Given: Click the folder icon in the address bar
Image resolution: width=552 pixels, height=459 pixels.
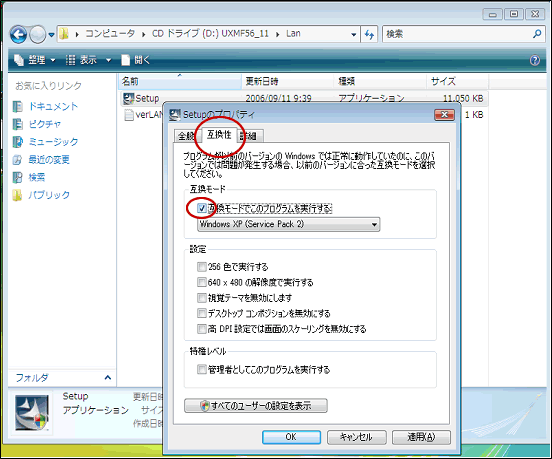Looking at the screenshot, I should 64,34.
